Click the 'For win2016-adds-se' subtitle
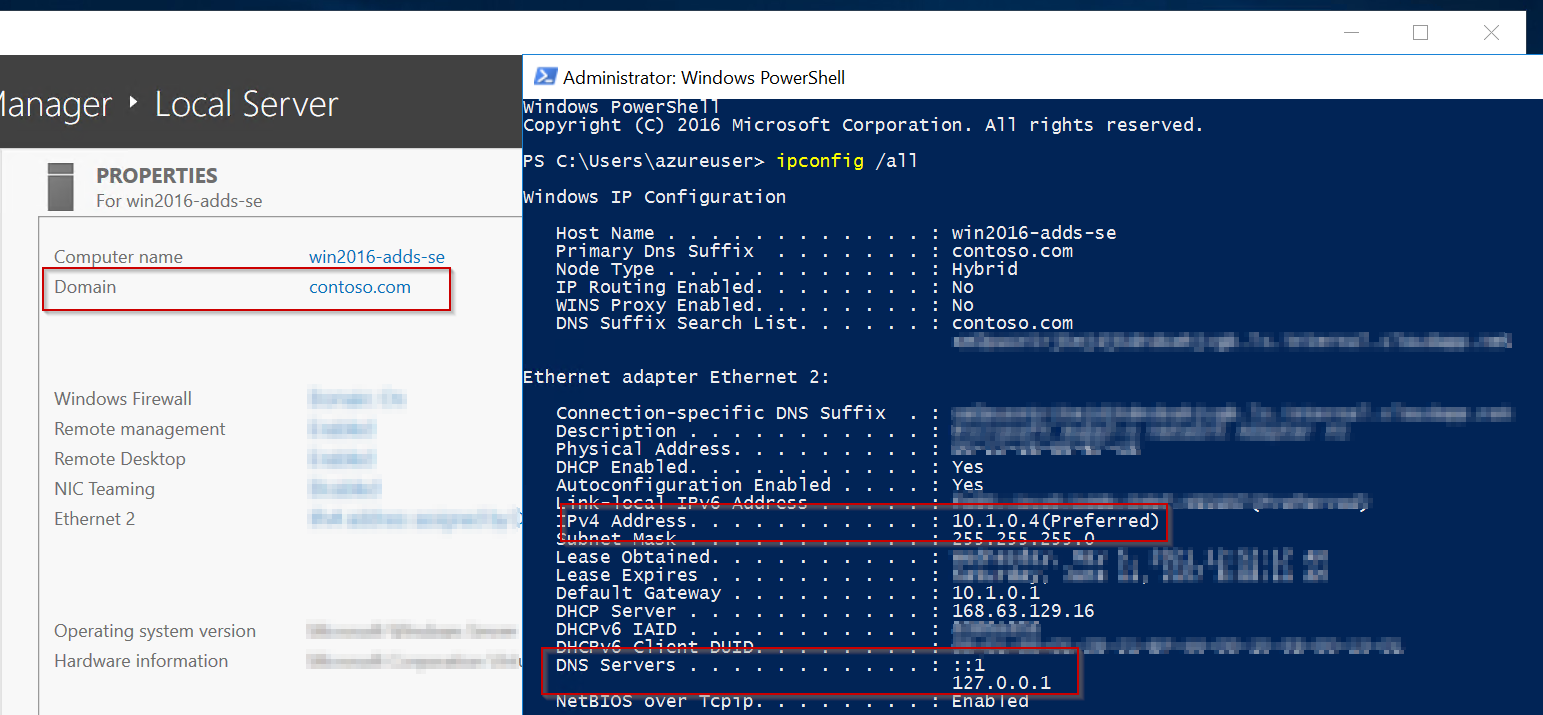Image resolution: width=1543 pixels, height=715 pixels. coord(179,201)
